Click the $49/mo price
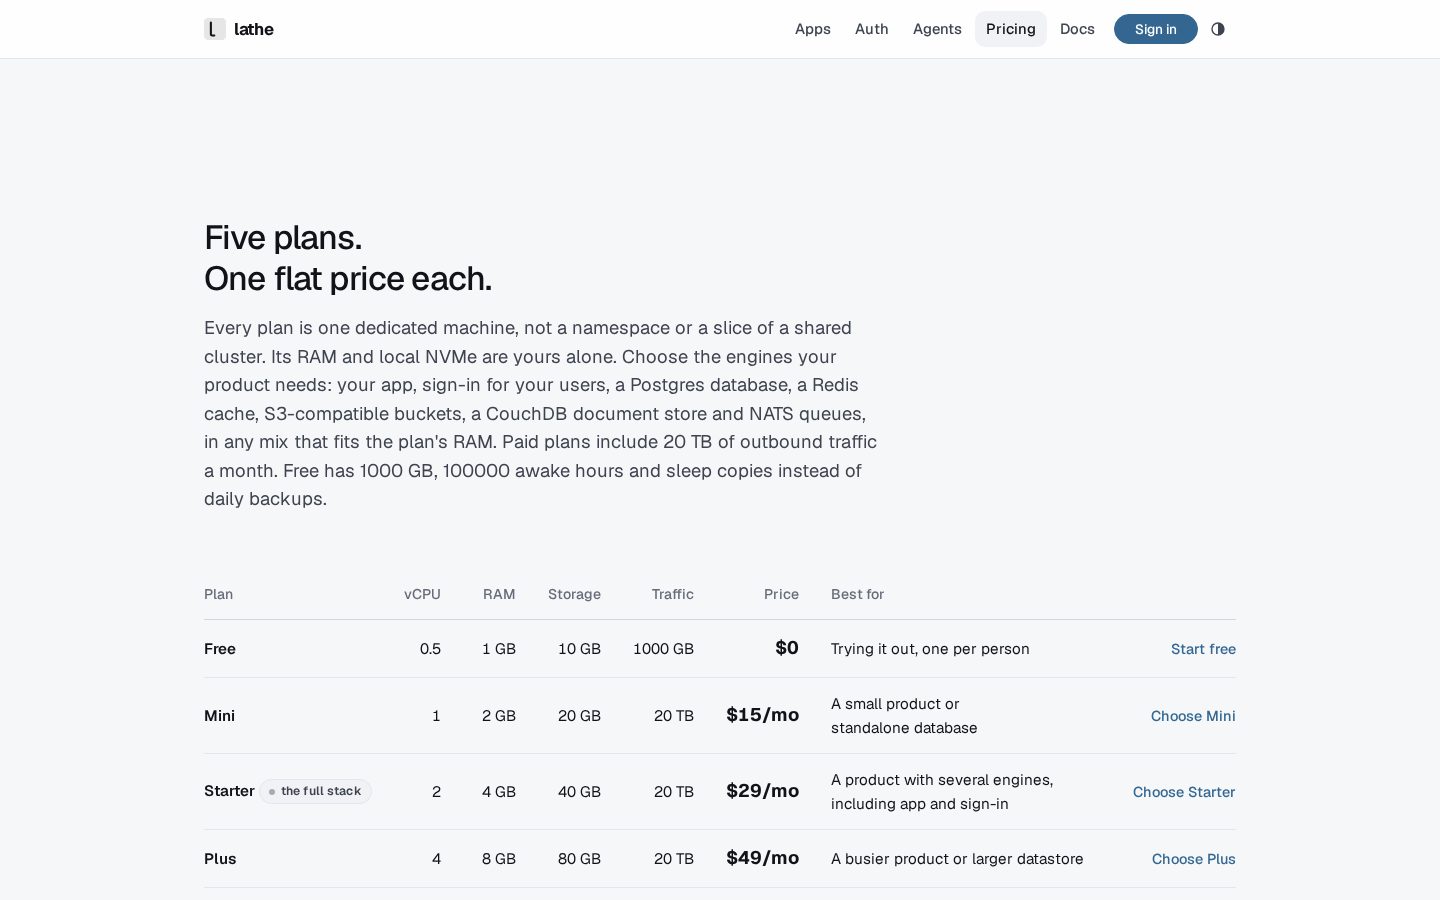This screenshot has width=1440, height=900. [763, 858]
